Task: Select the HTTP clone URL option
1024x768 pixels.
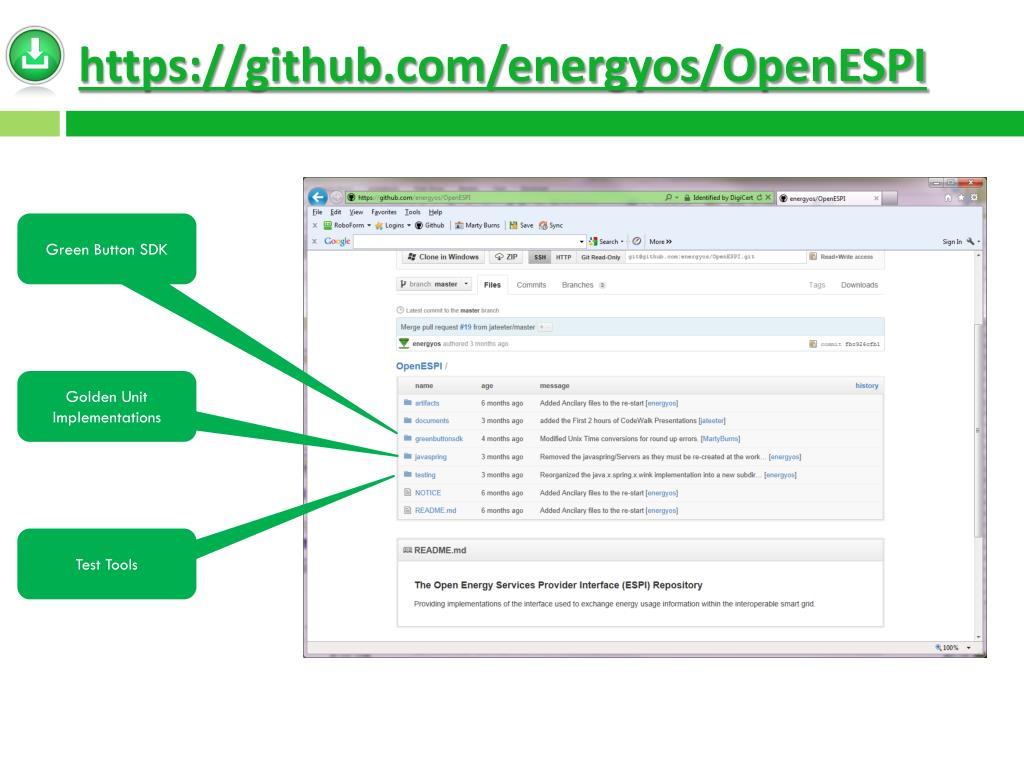Action: [x=563, y=257]
